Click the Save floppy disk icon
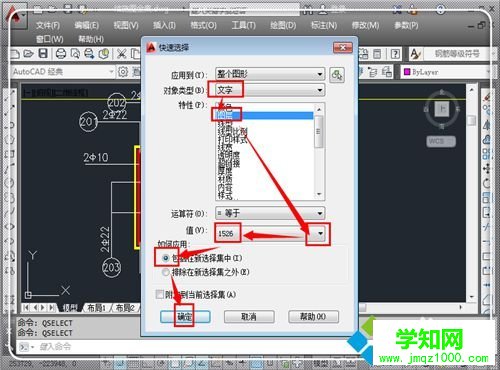The height and width of the screenshot is (370, 500). pyautogui.click(x=43, y=53)
